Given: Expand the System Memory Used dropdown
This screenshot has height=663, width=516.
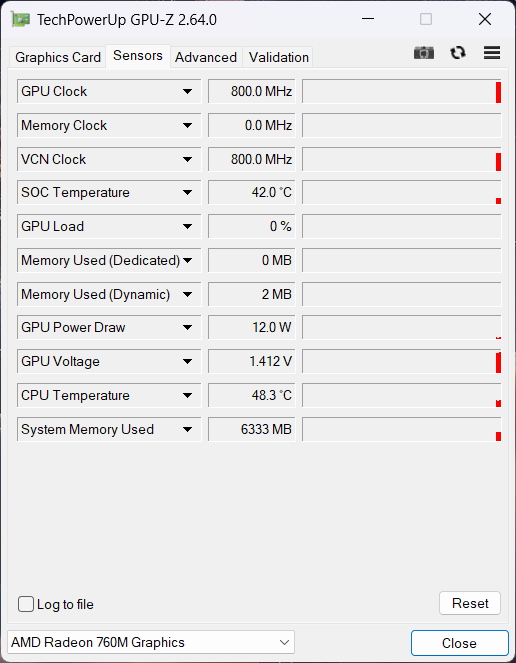Looking at the screenshot, I should pos(187,429).
